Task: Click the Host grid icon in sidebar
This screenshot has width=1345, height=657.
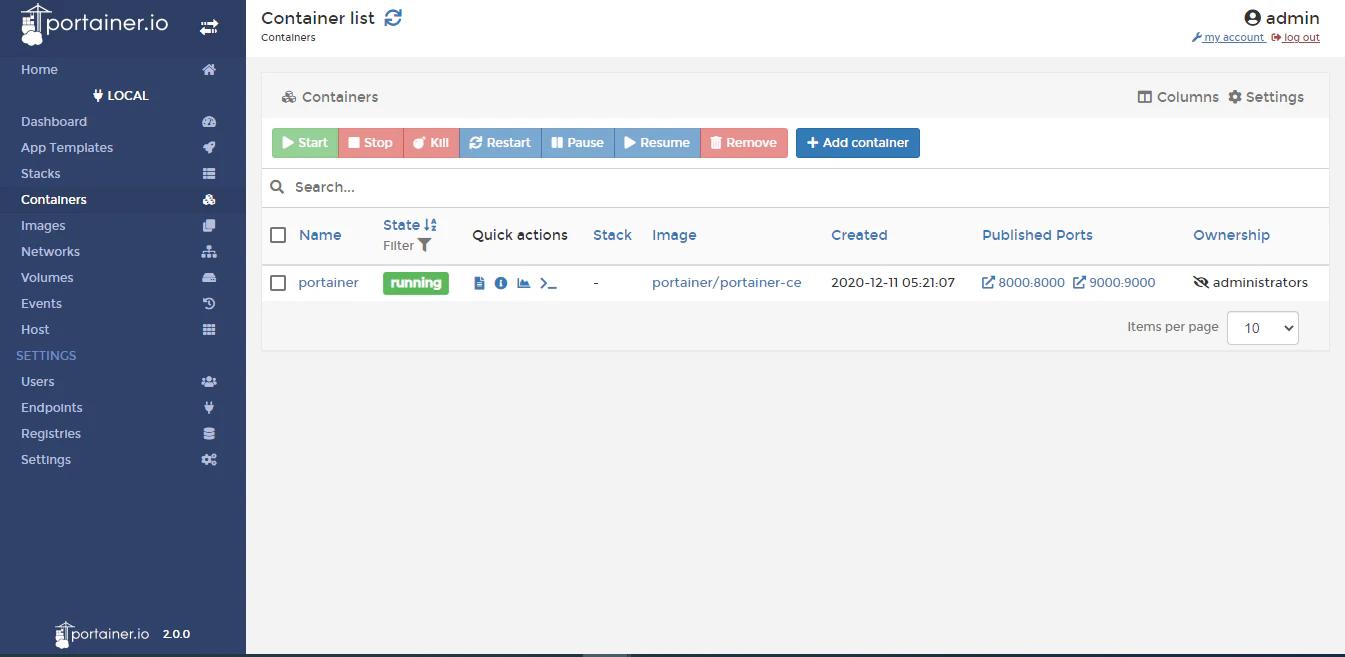Action: click(x=209, y=330)
